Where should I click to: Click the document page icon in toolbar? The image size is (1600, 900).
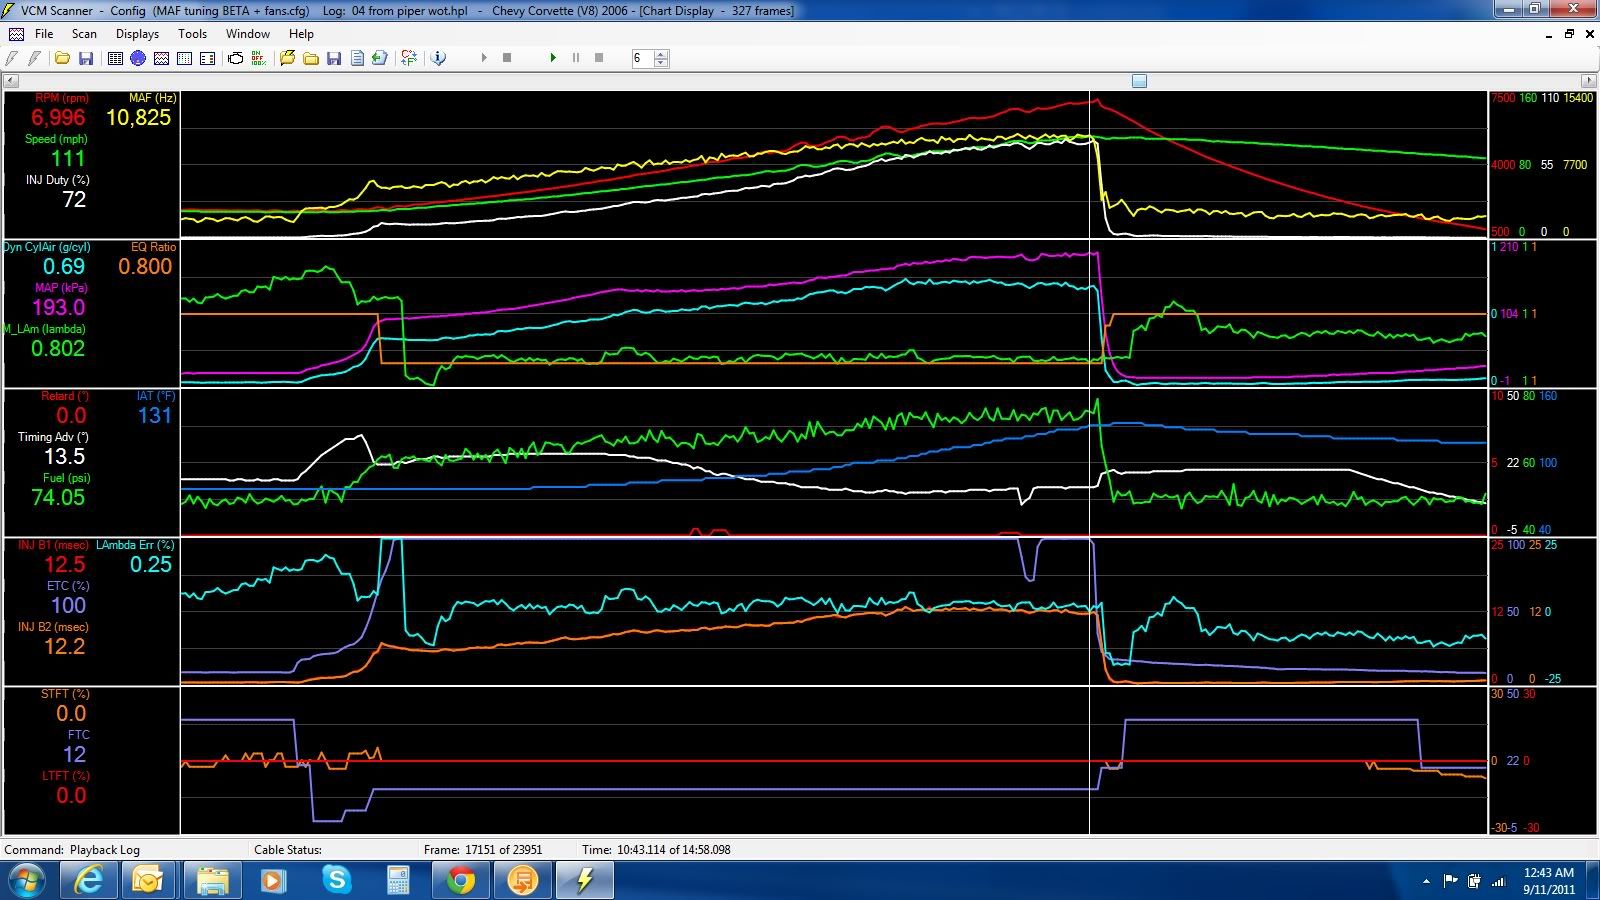tap(357, 58)
